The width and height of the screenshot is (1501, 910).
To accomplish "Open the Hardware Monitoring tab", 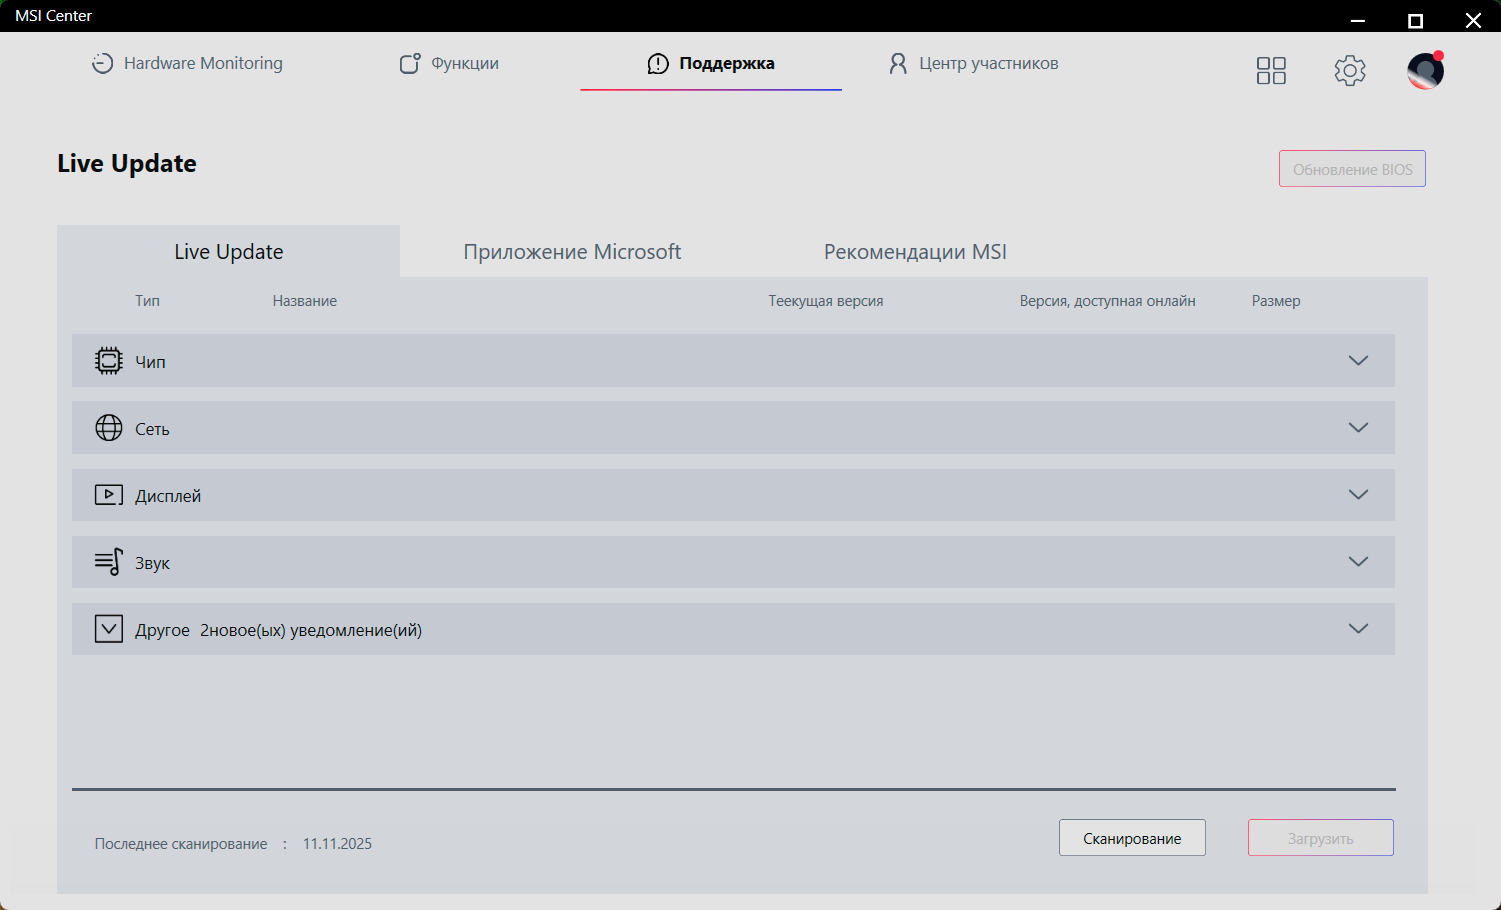I will pyautogui.click(x=187, y=63).
